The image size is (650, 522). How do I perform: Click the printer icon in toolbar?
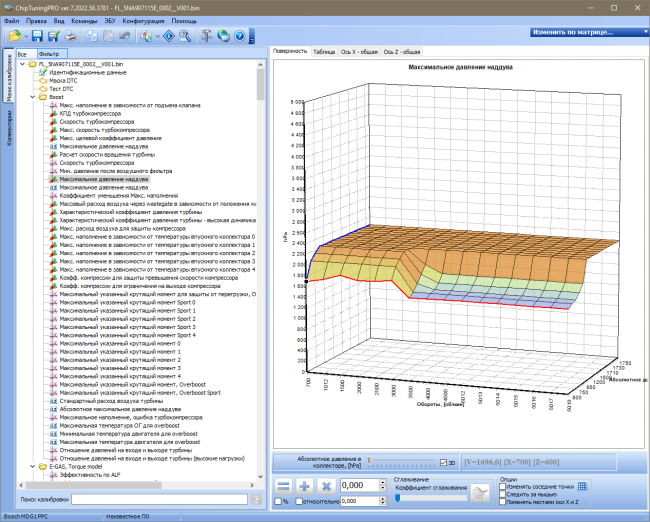(x=70, y=36)
